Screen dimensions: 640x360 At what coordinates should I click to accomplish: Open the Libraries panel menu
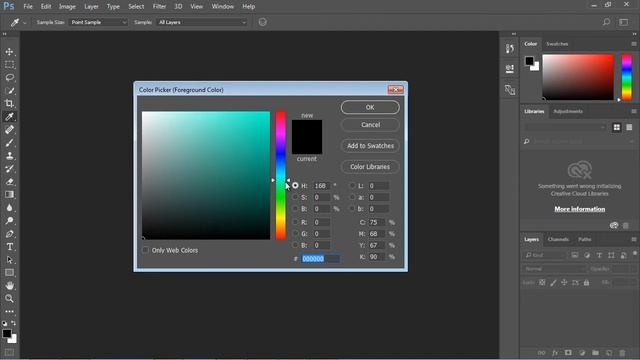pyautogui.click(x=633, y=111)
